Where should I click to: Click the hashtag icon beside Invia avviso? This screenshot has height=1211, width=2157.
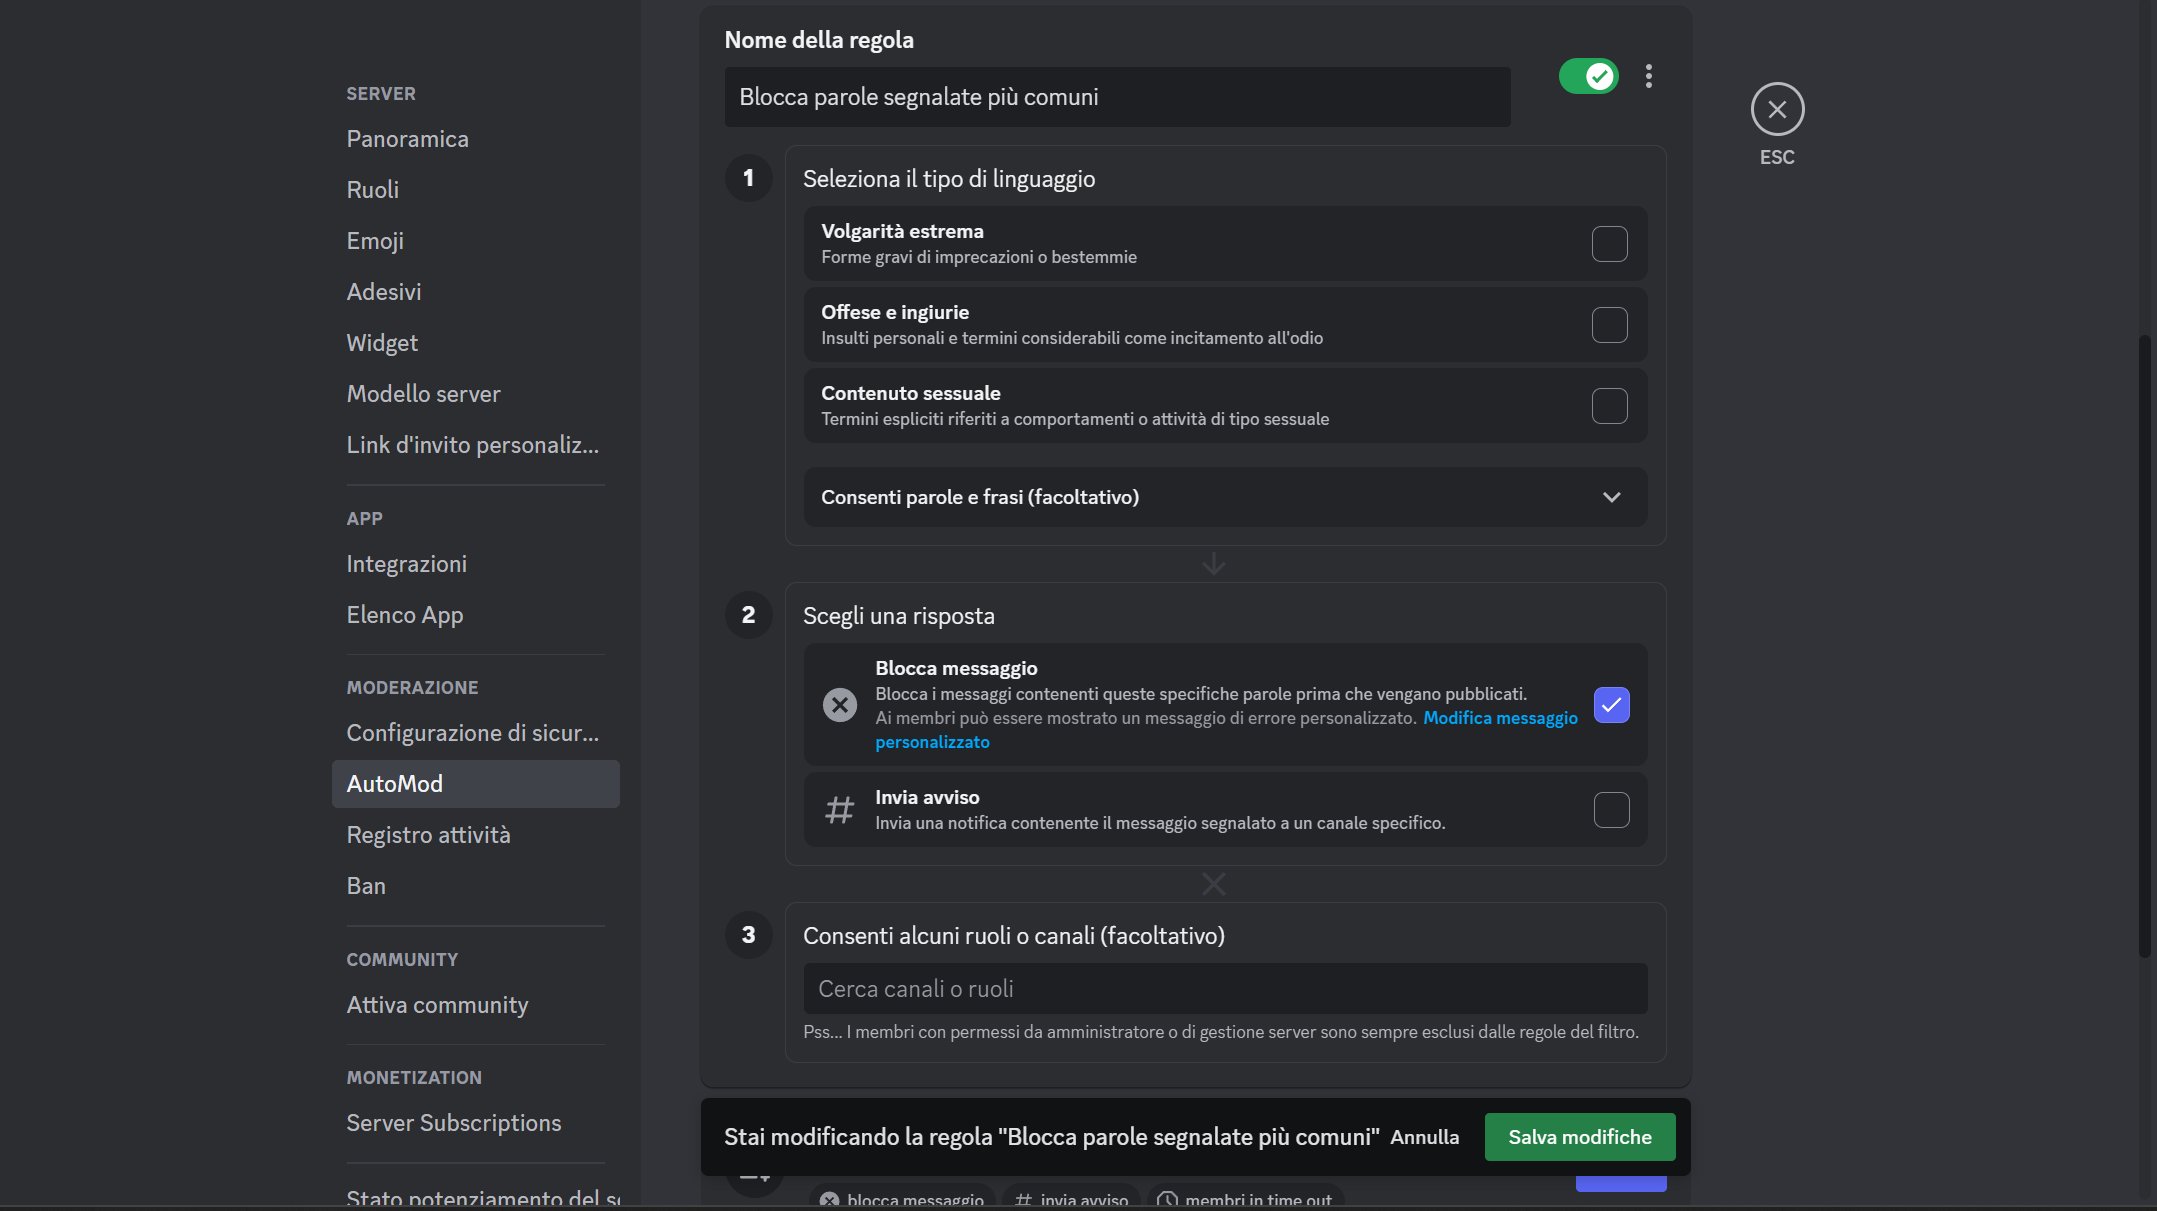coord(839,809)
